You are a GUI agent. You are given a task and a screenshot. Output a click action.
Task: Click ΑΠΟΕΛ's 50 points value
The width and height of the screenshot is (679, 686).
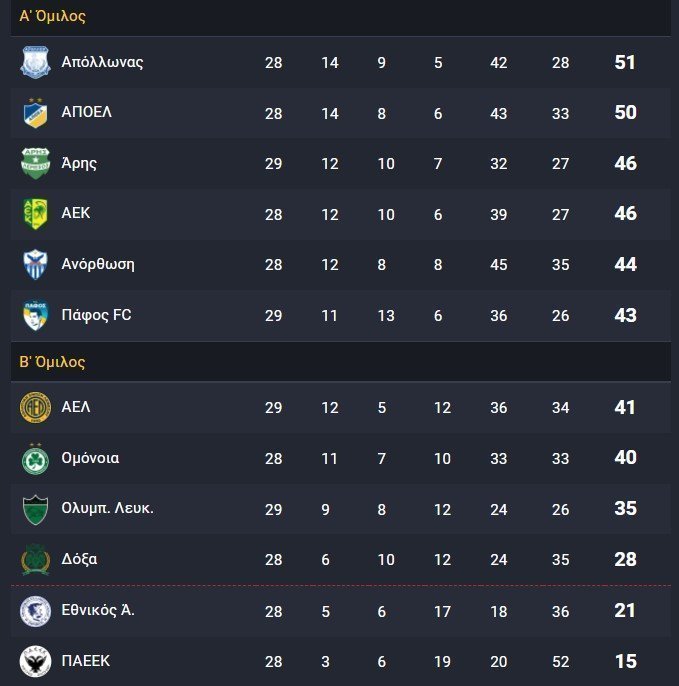[626, 112]
